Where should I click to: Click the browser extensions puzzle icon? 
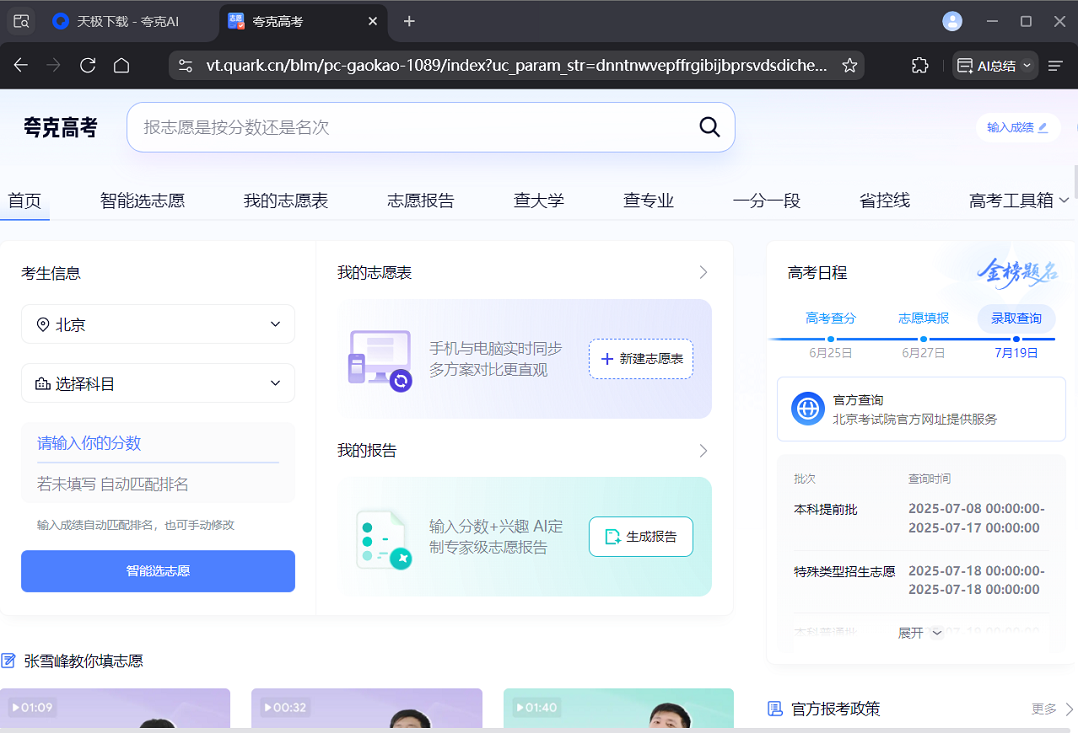[x=919, y=64]
